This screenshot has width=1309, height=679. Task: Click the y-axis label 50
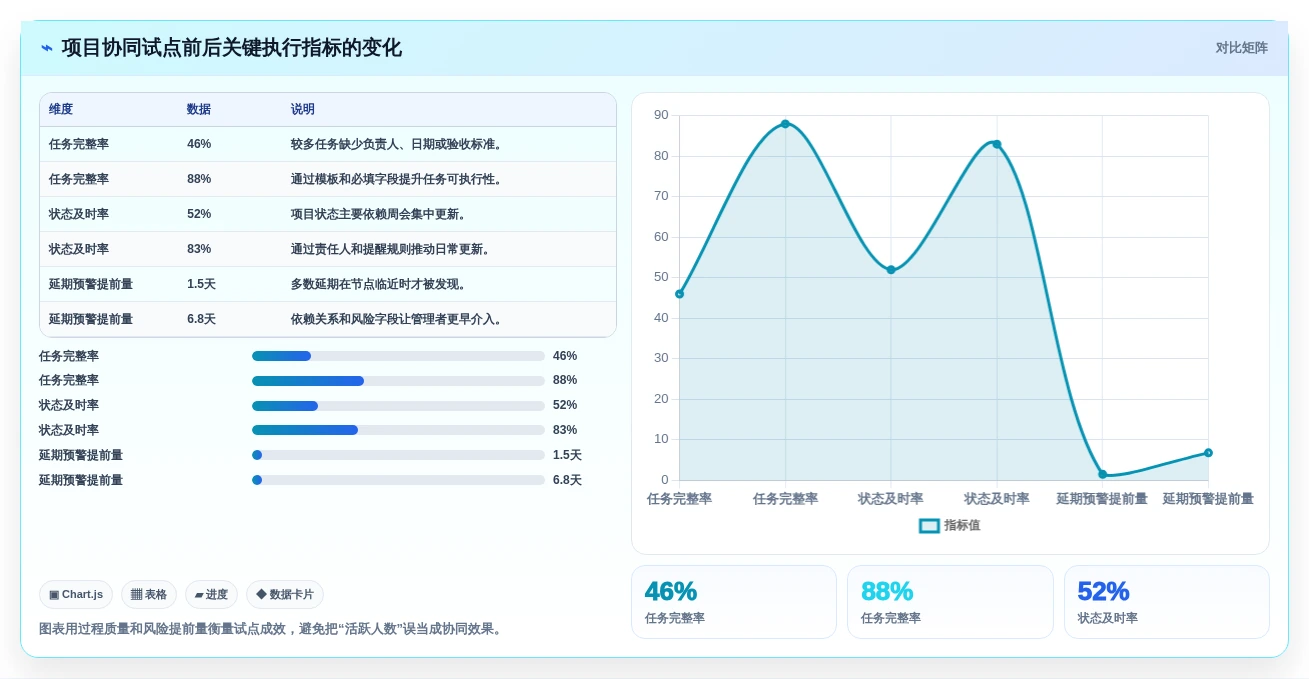[x=661, y=277]
